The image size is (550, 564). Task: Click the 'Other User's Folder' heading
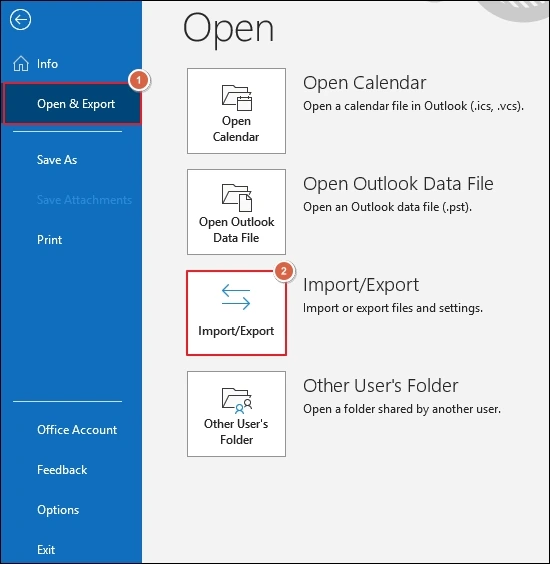tap(381, 386)
